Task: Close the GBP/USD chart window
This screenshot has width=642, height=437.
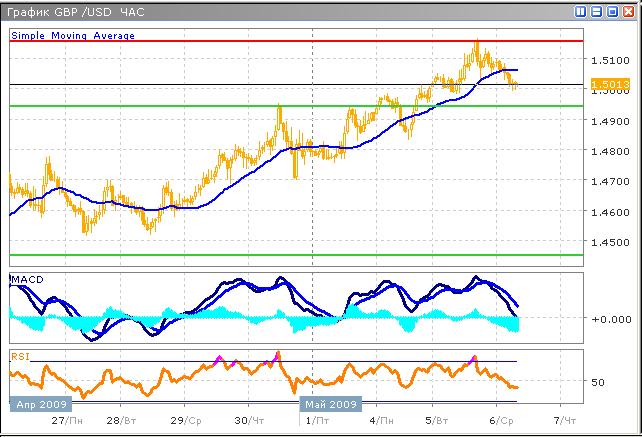Action: tap(627, 12)
